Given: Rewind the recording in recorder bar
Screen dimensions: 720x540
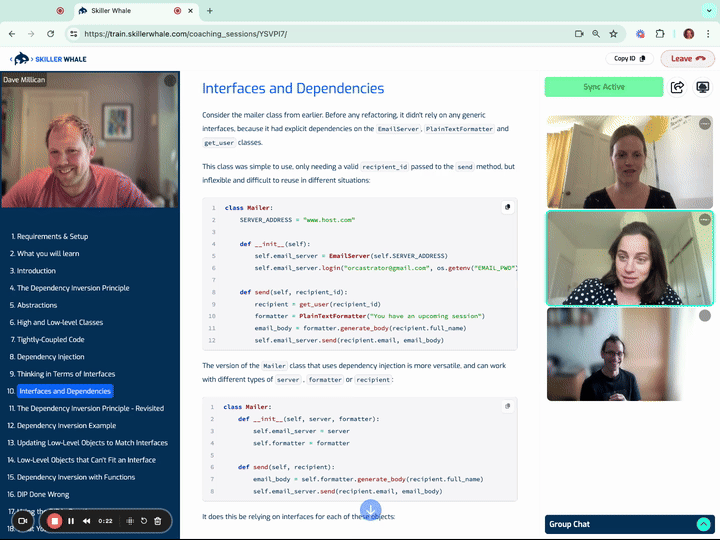Looking at the screenshot, I should tap(86, 521).
